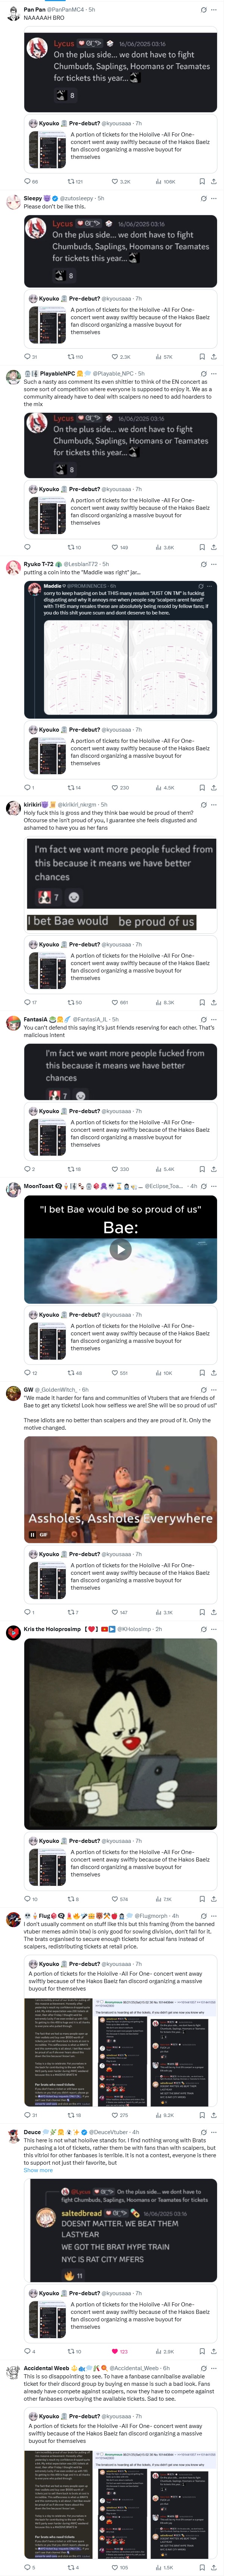Open three-dot menu on GW's tweet
226x2576 pixels.
[x=214, y=1390]
